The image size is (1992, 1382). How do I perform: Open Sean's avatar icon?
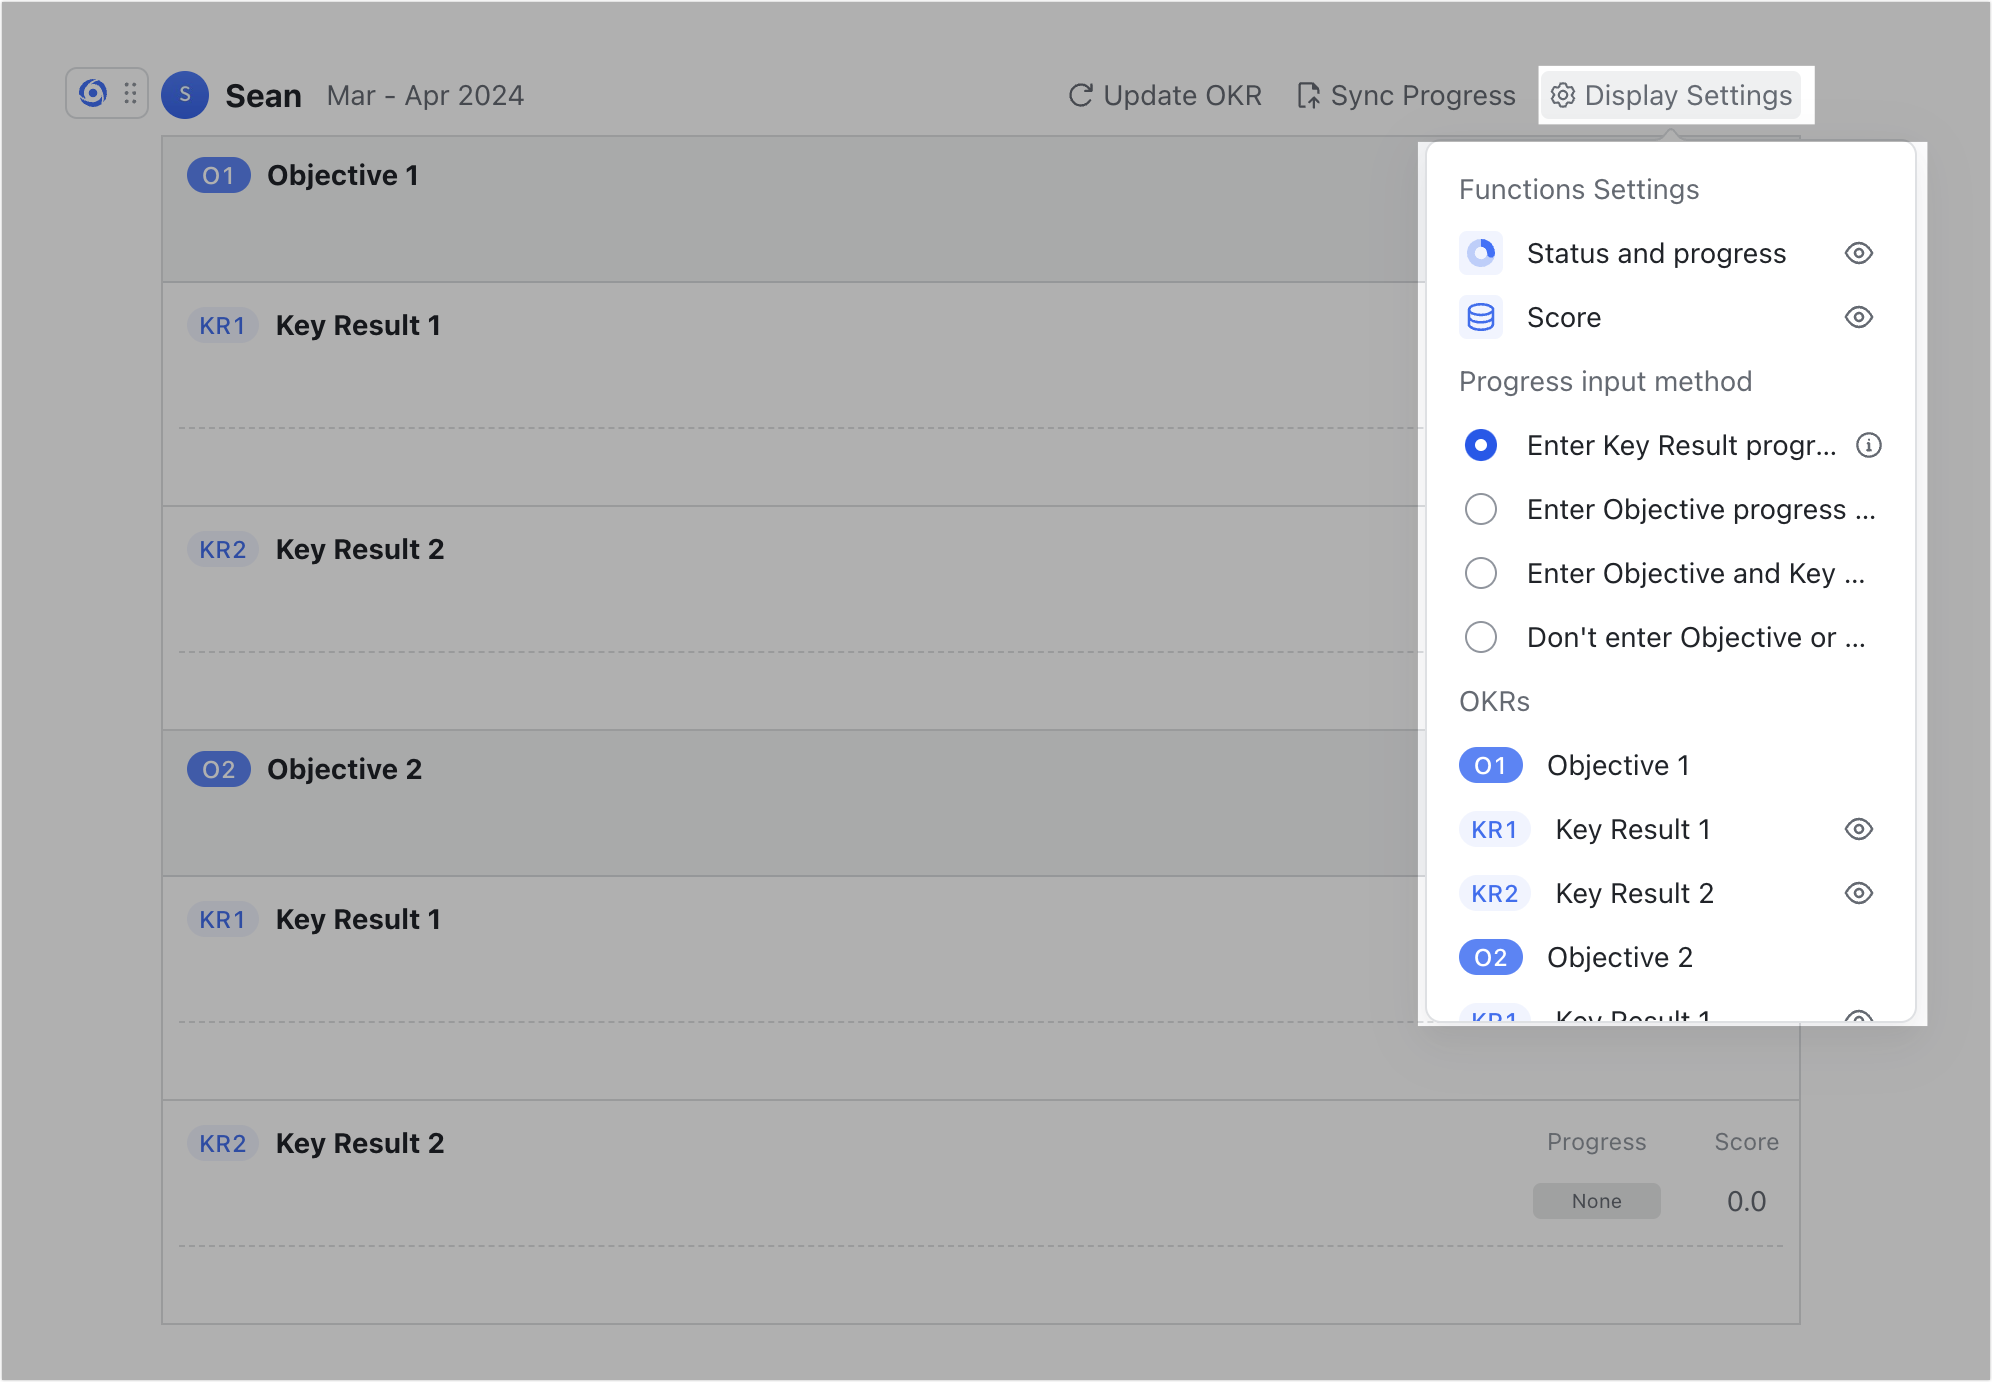pos(184,95)
